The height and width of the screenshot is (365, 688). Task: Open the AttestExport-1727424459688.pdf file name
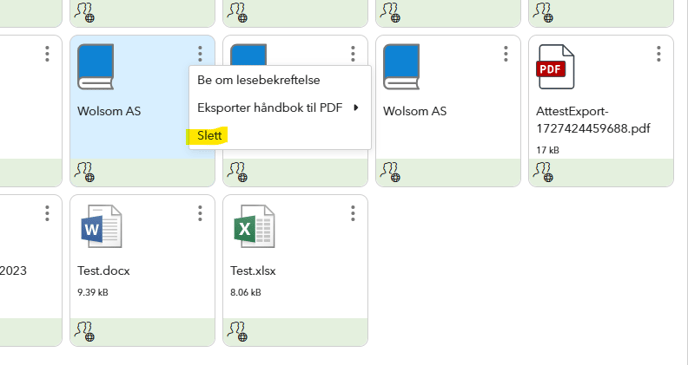tap(593, 120)
